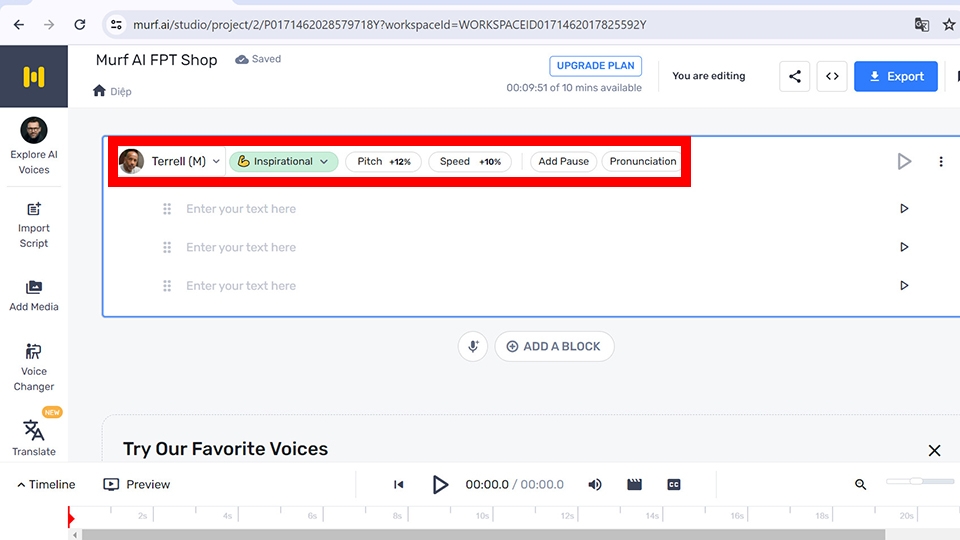Screen dimensions: 960x540
Task: Click the 10s mark on timeline ruler
Action: coord(482,516)
